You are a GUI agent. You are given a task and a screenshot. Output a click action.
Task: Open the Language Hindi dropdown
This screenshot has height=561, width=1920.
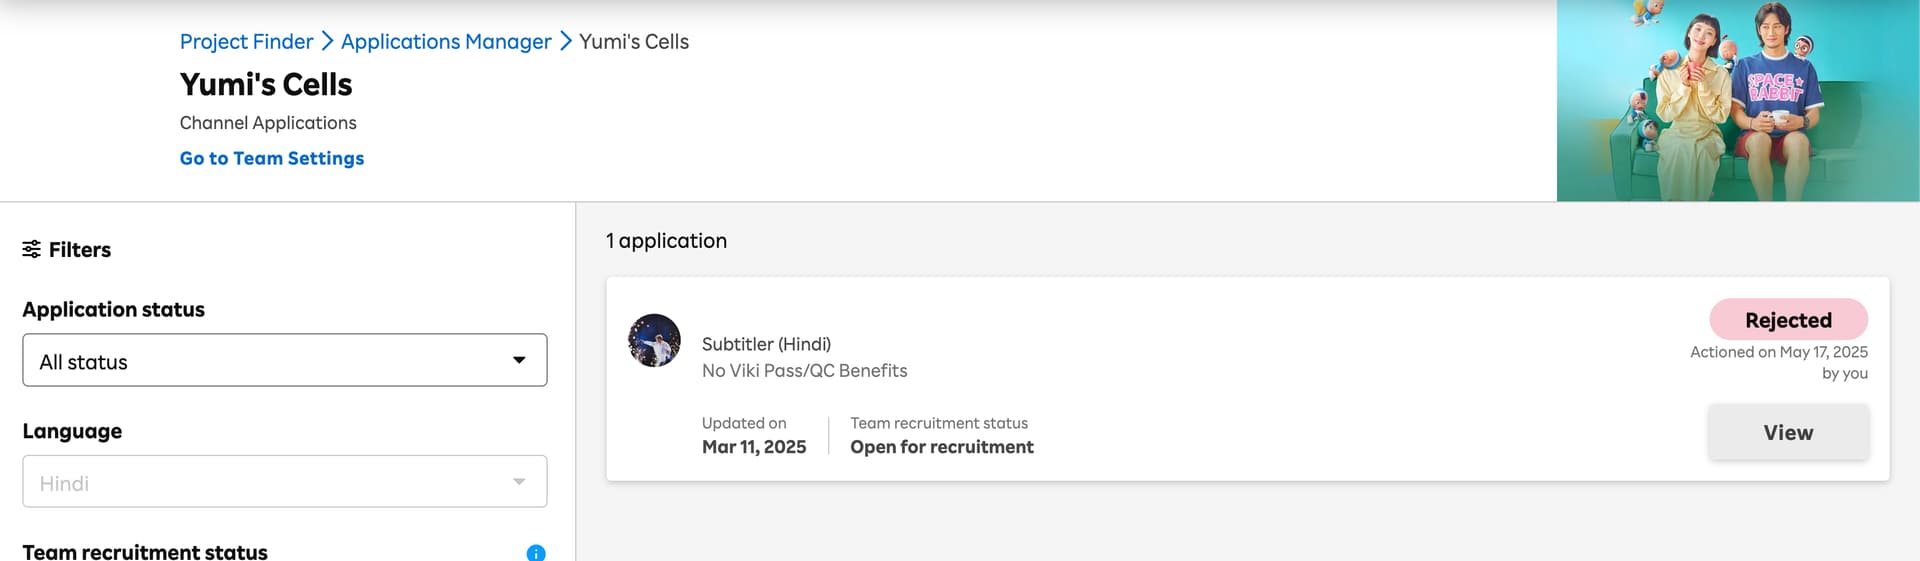285,481
